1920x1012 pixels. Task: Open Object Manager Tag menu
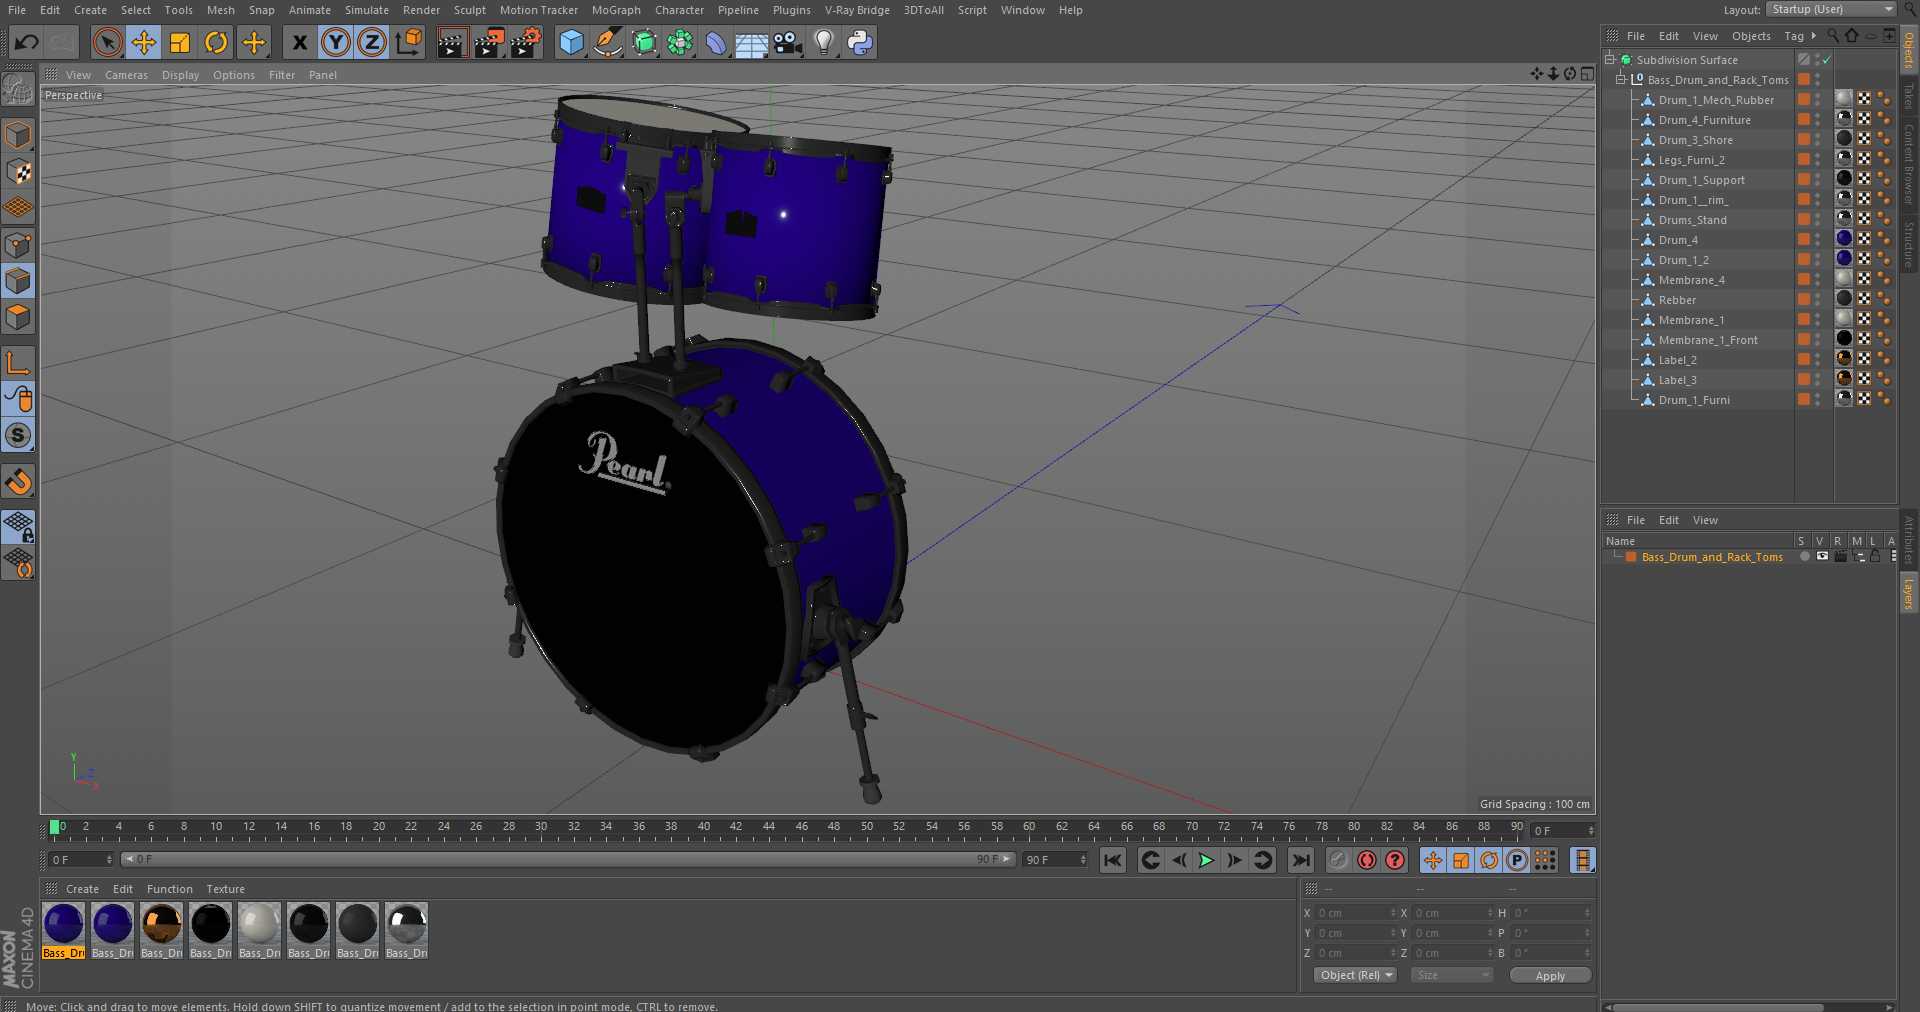click(x=1794, y=36)
